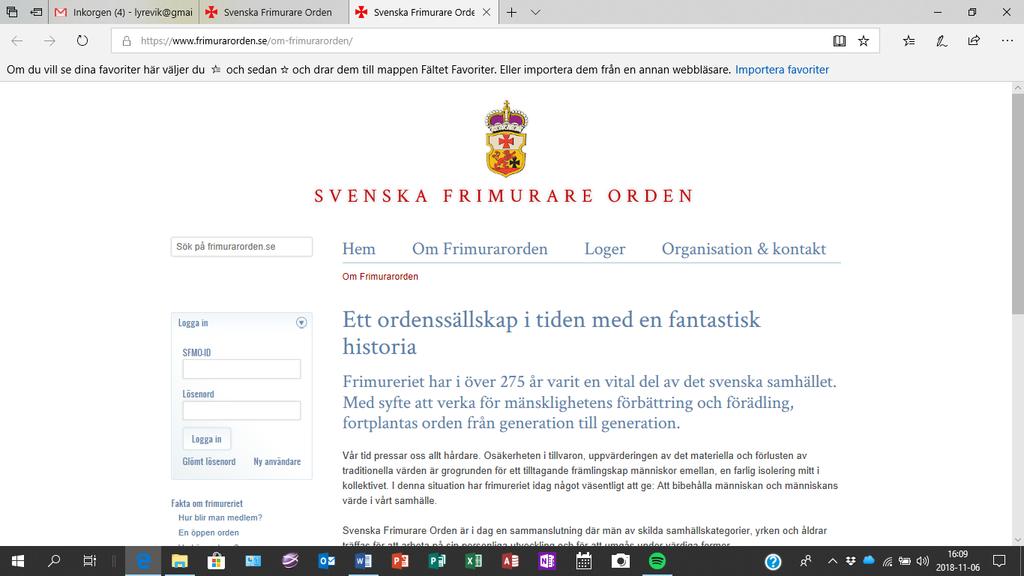Viewport: 1024px width, 576px height.
Task: Click the Fakta om frimureriet heading
Action: 206,503
